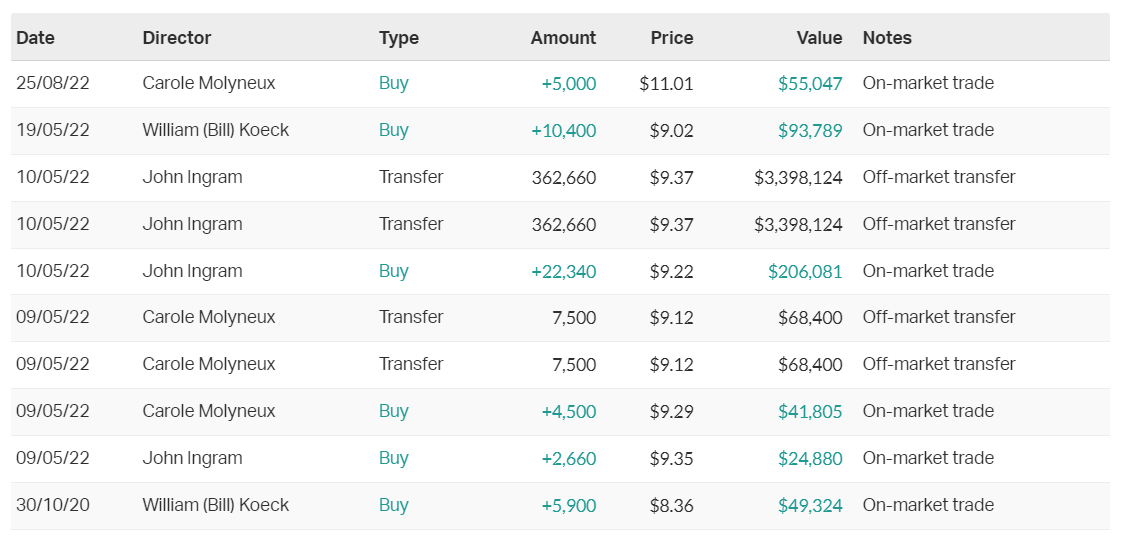1123x540 pixels.
Task: Click the 30/10/20 date cell
Action: pyautogui.click(x=53, y=505)
